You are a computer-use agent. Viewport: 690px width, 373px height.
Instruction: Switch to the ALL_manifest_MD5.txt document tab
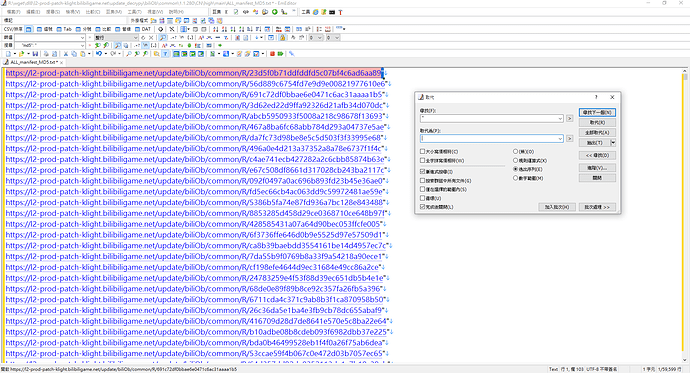tap(32, 62)
